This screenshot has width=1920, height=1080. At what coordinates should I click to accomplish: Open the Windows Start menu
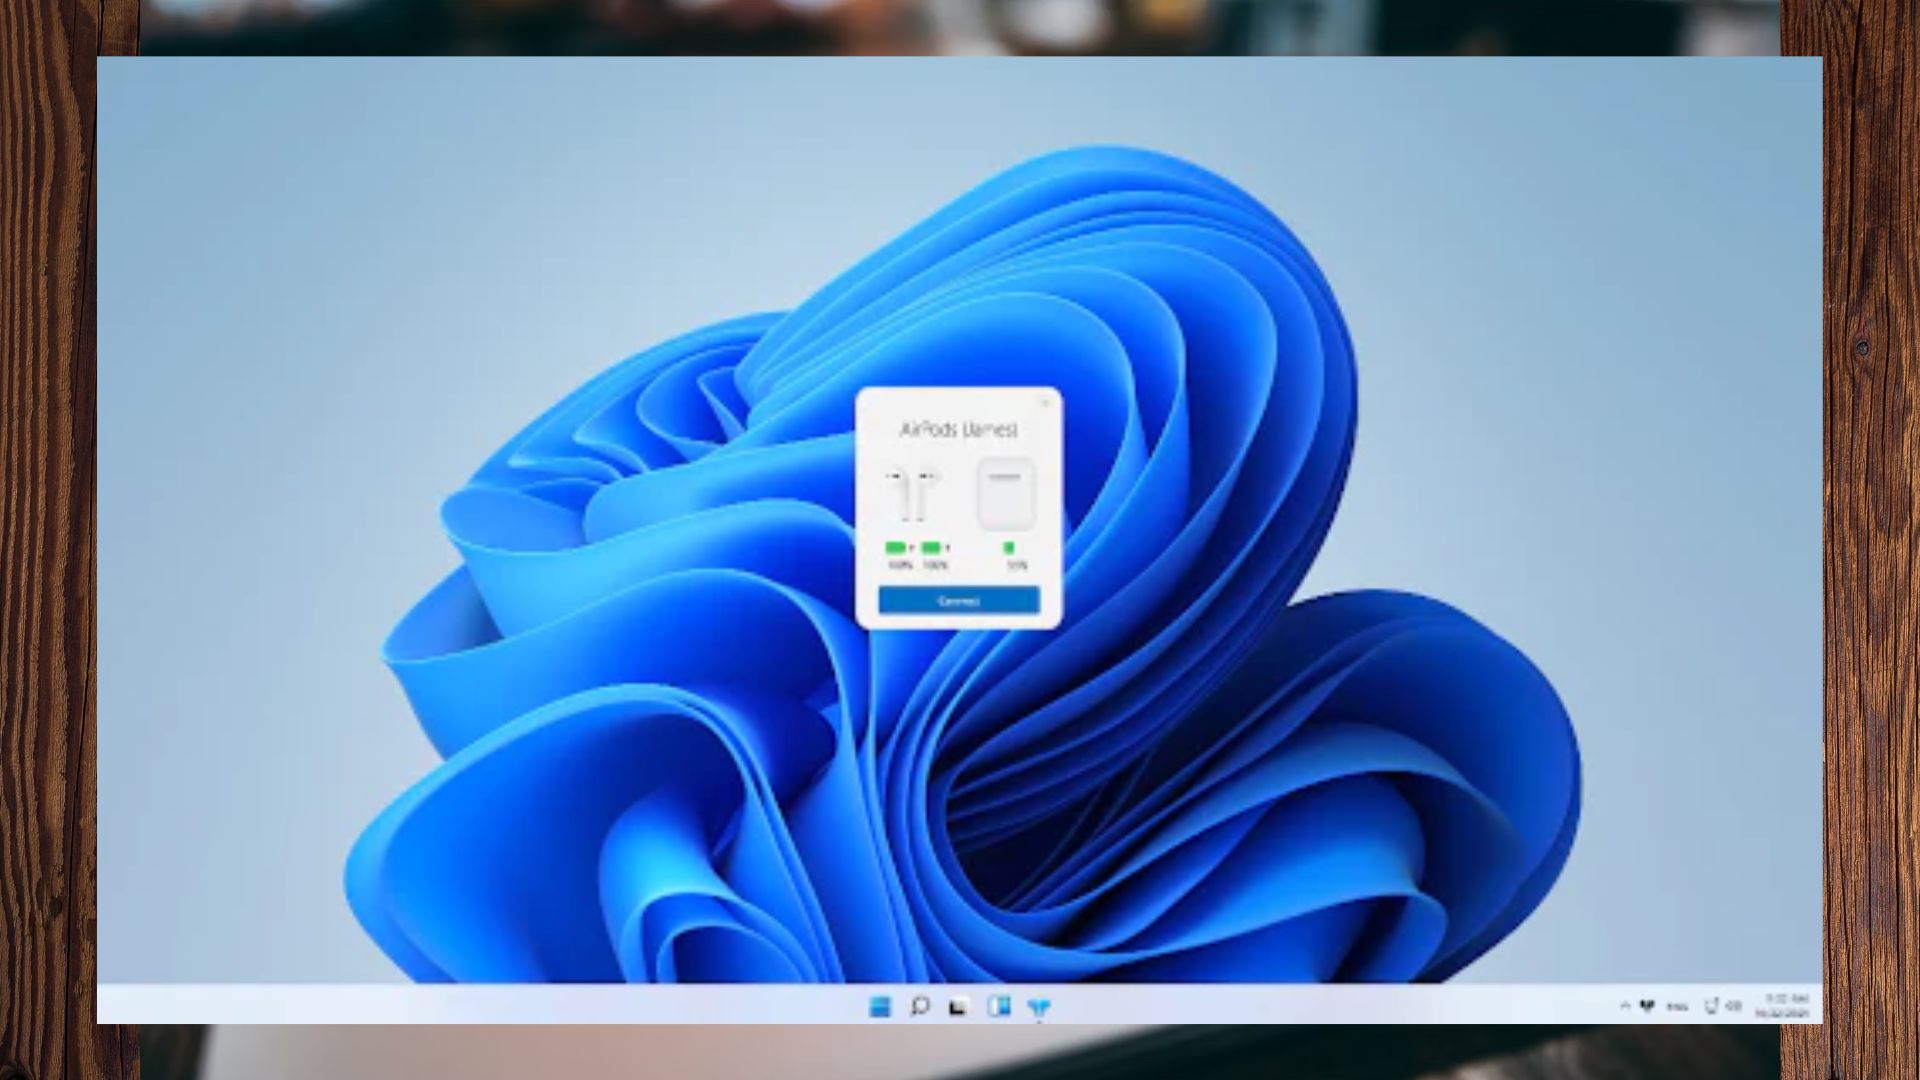[x=880, y=1006]
